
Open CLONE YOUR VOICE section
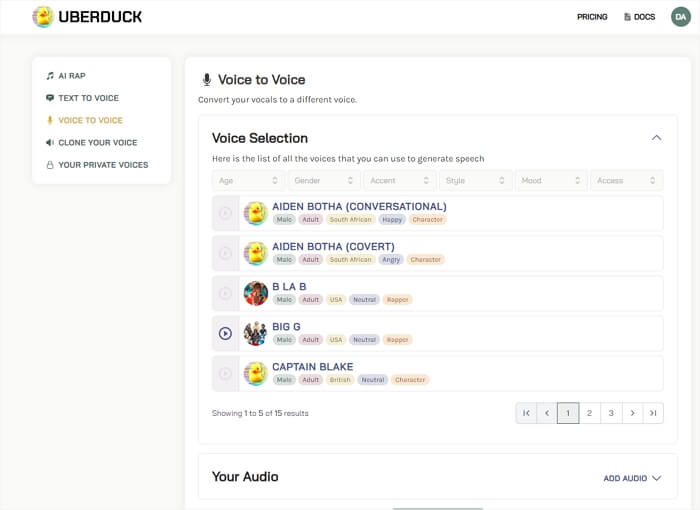pyautogui.click(x=92, y=143)
